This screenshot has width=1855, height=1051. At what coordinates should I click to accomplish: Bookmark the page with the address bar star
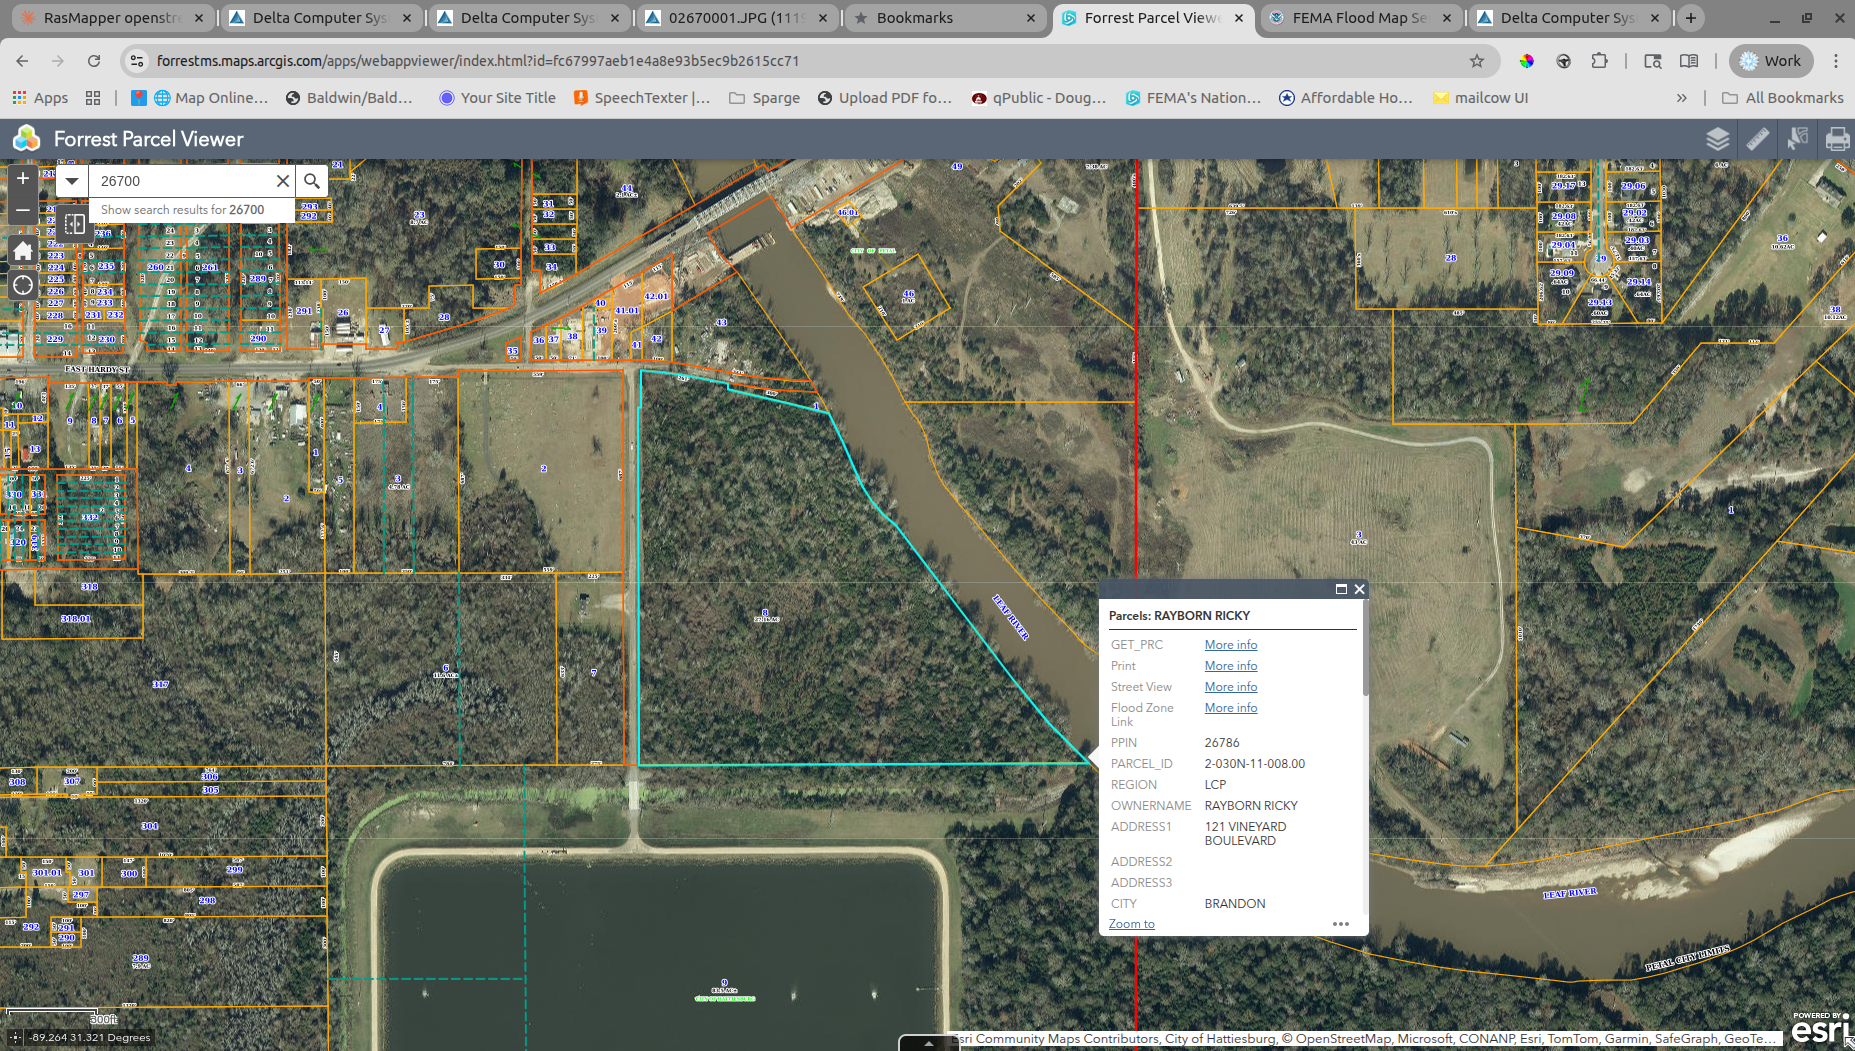point(1477,61)
